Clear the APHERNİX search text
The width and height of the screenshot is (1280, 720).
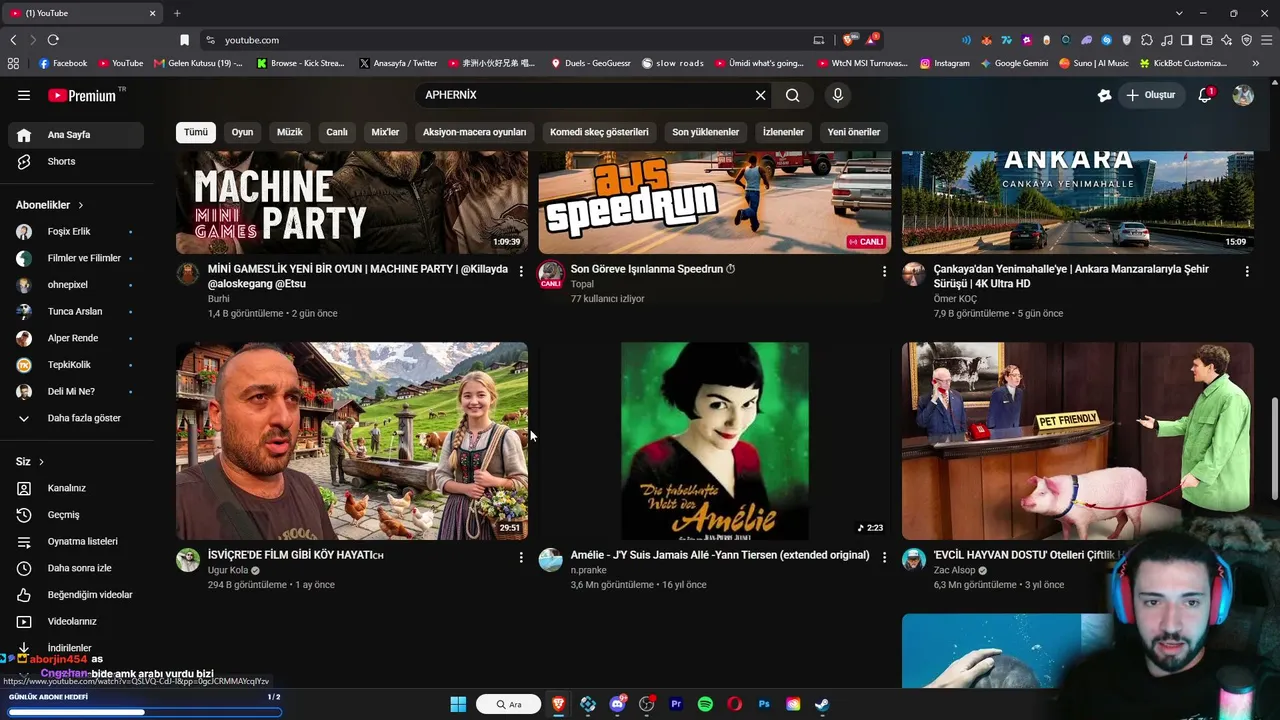point(760,95)
